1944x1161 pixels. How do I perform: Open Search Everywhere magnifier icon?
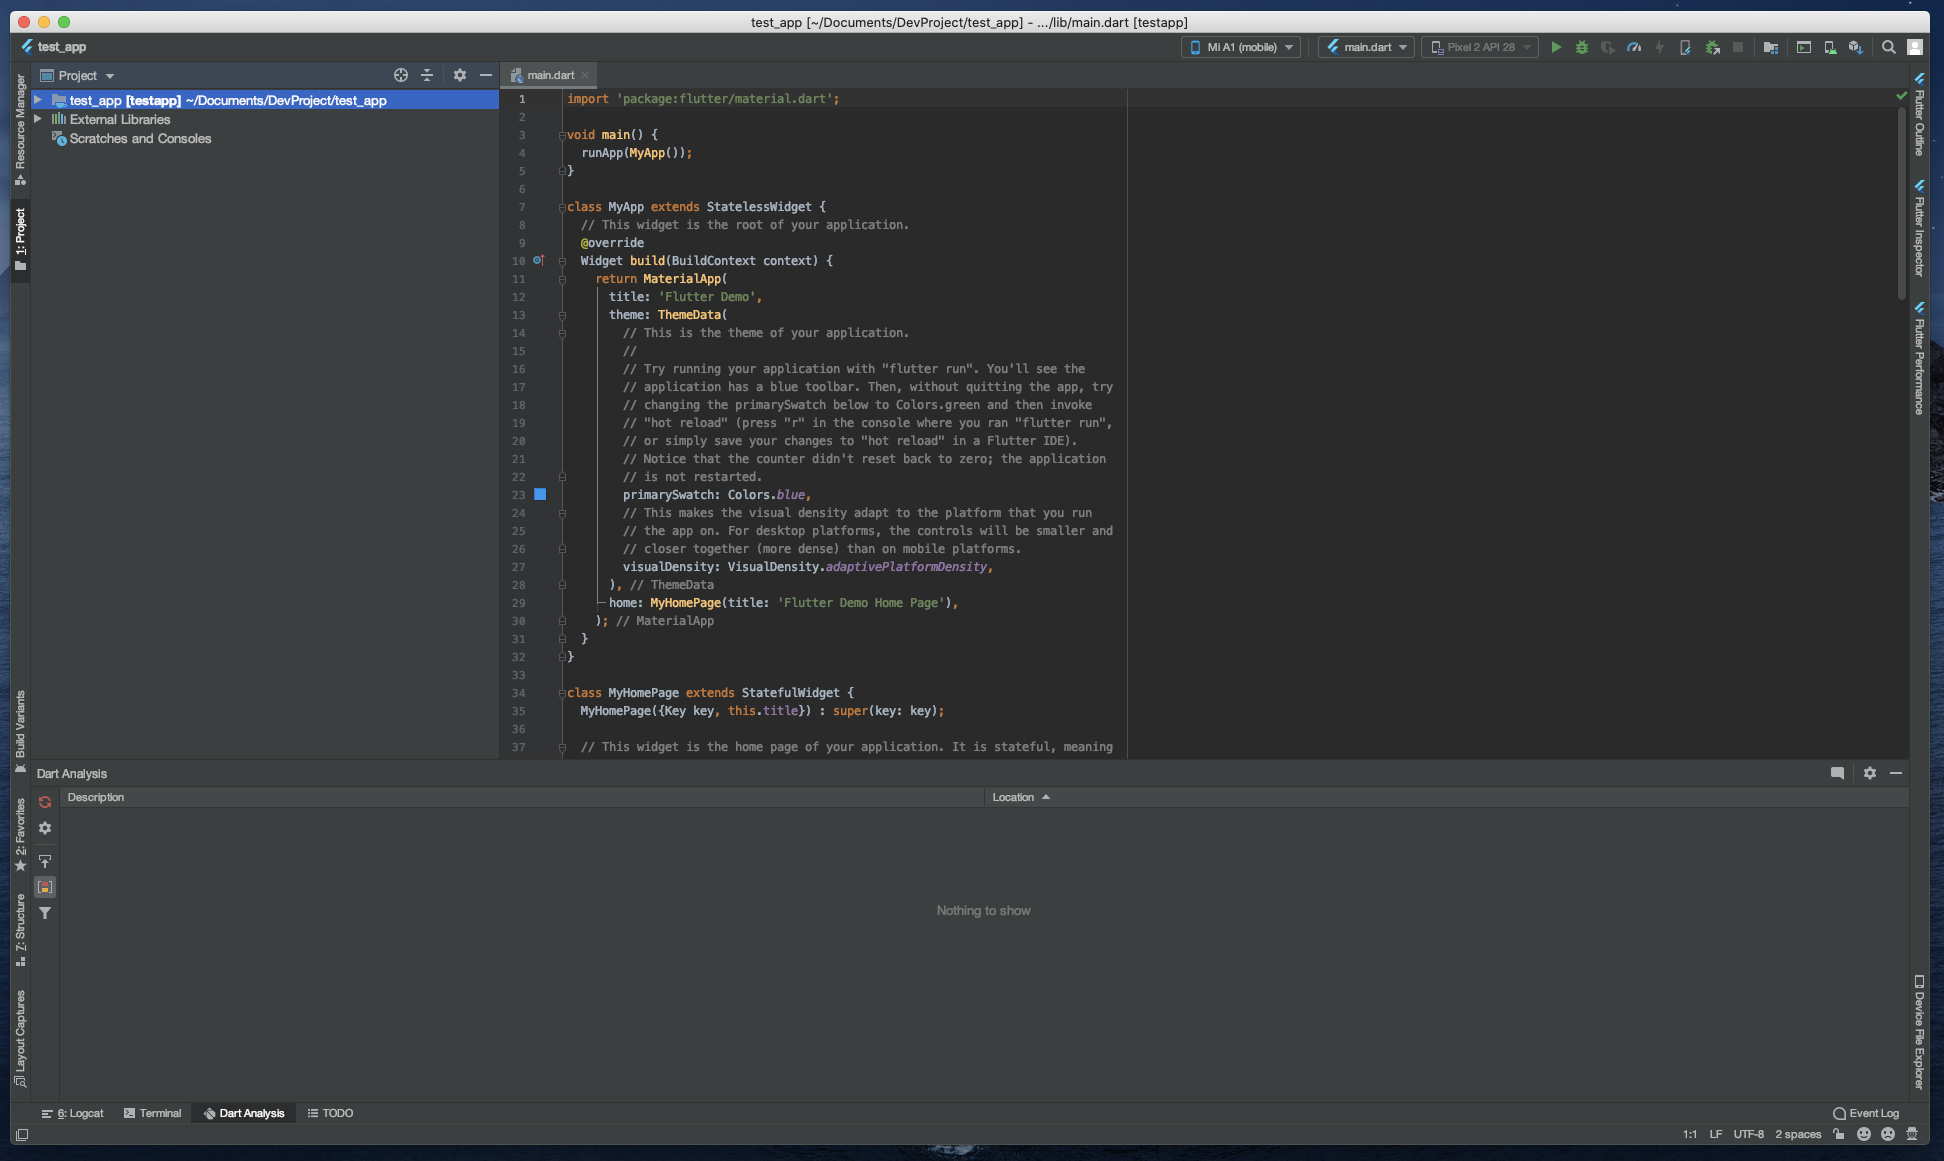coord(1888,47)
